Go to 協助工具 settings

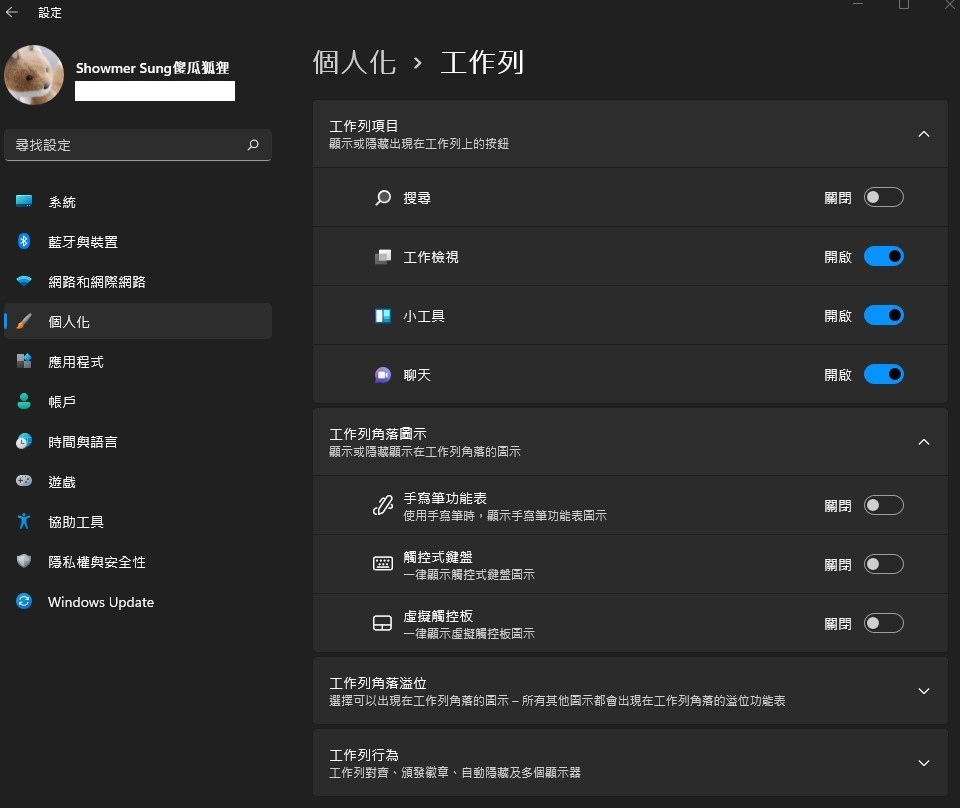(x=138, y=522)
